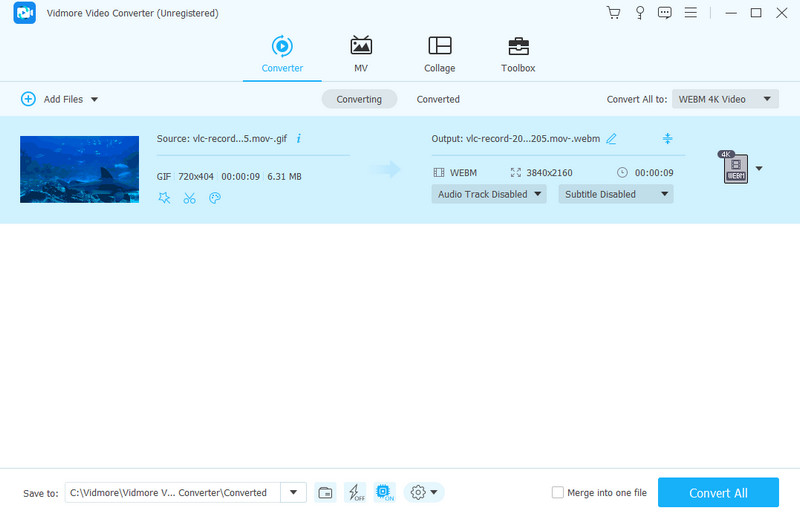The height and width of the screenshot is (514, 800).
Task: Expand the settings gear dropdown arrow
Action: [434, 493]
